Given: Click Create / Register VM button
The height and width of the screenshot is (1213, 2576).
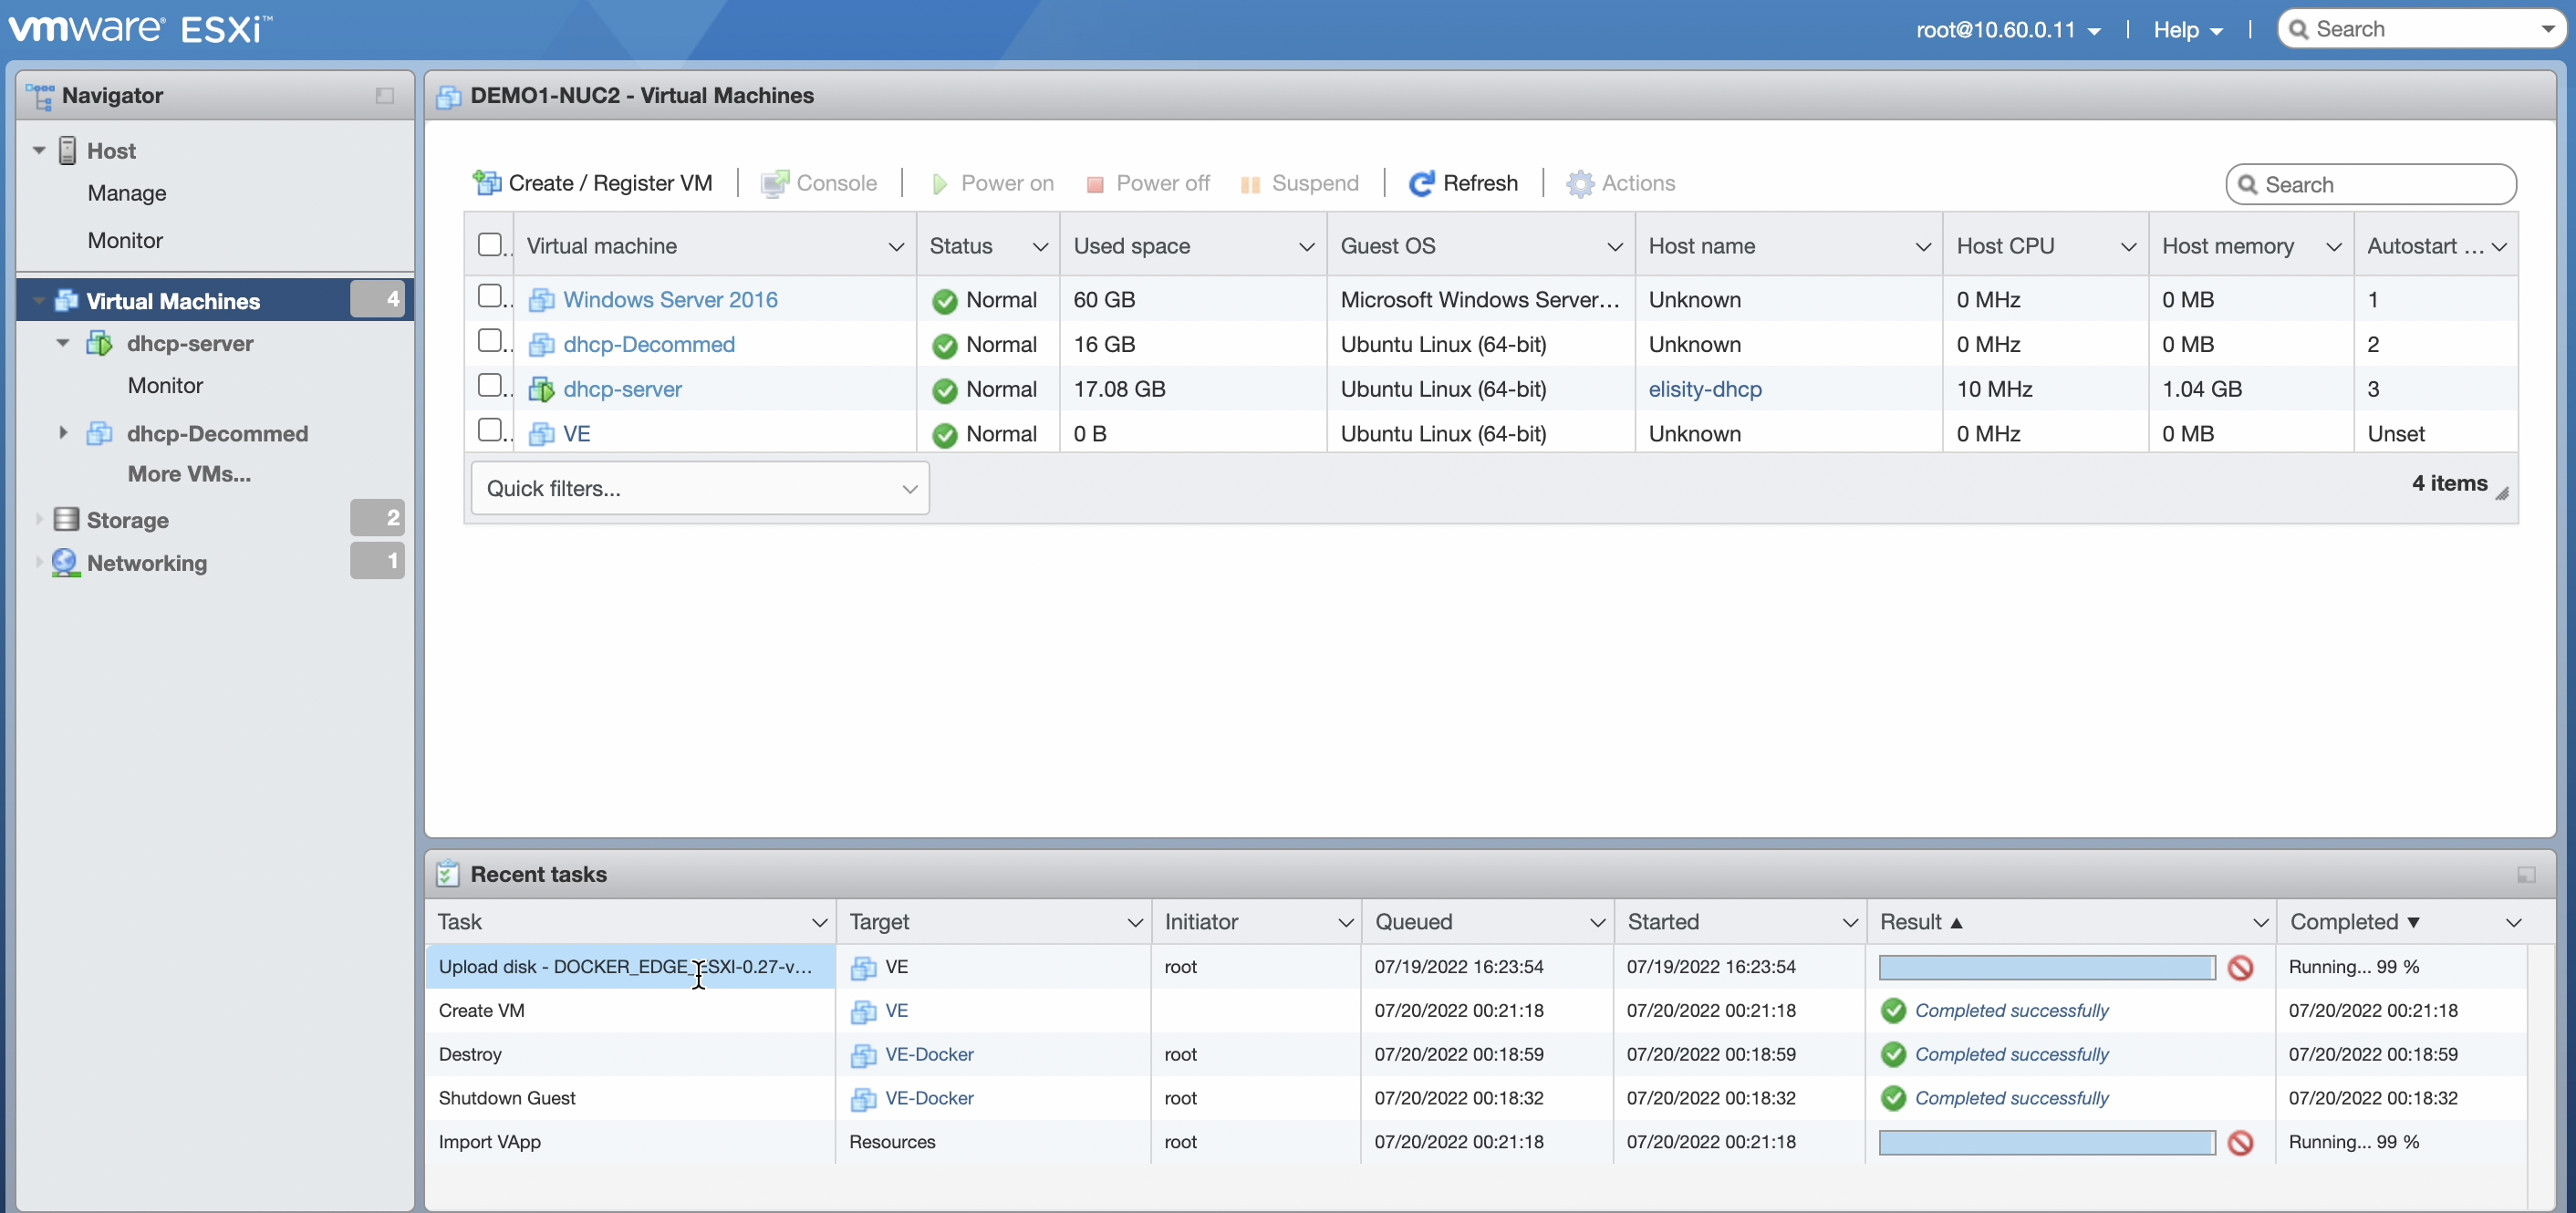Looking at the screenshot, I should tap(593, 184).
